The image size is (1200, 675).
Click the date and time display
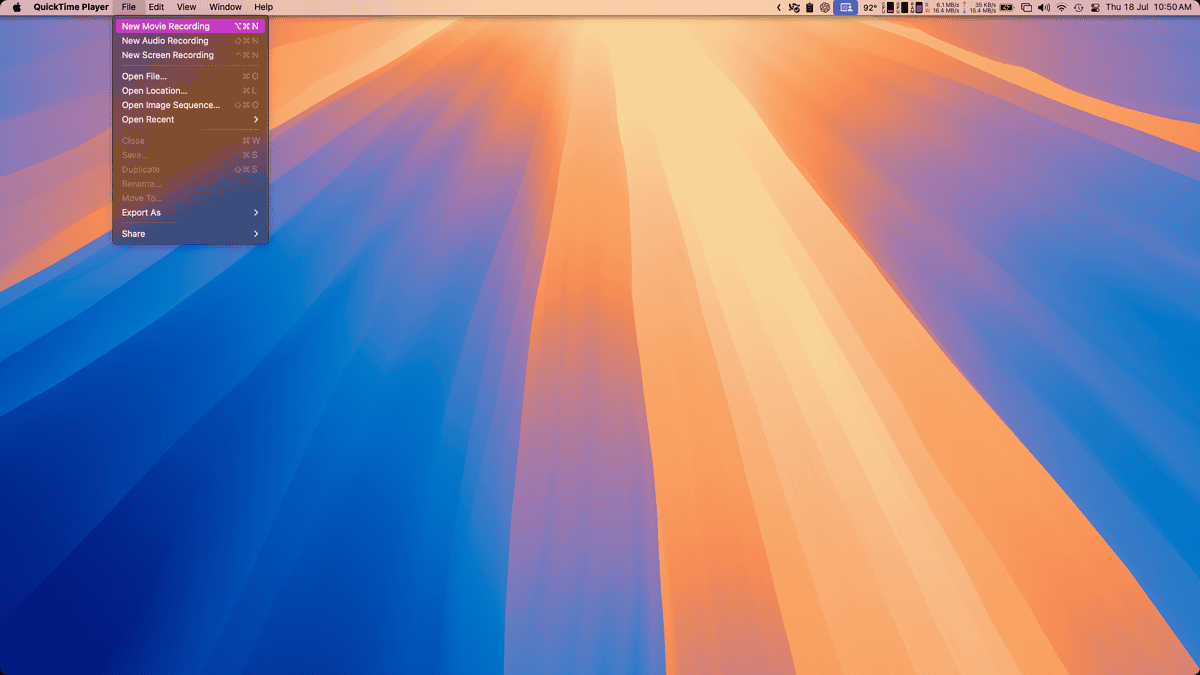pyautogui.click(x=1148, y=7)
